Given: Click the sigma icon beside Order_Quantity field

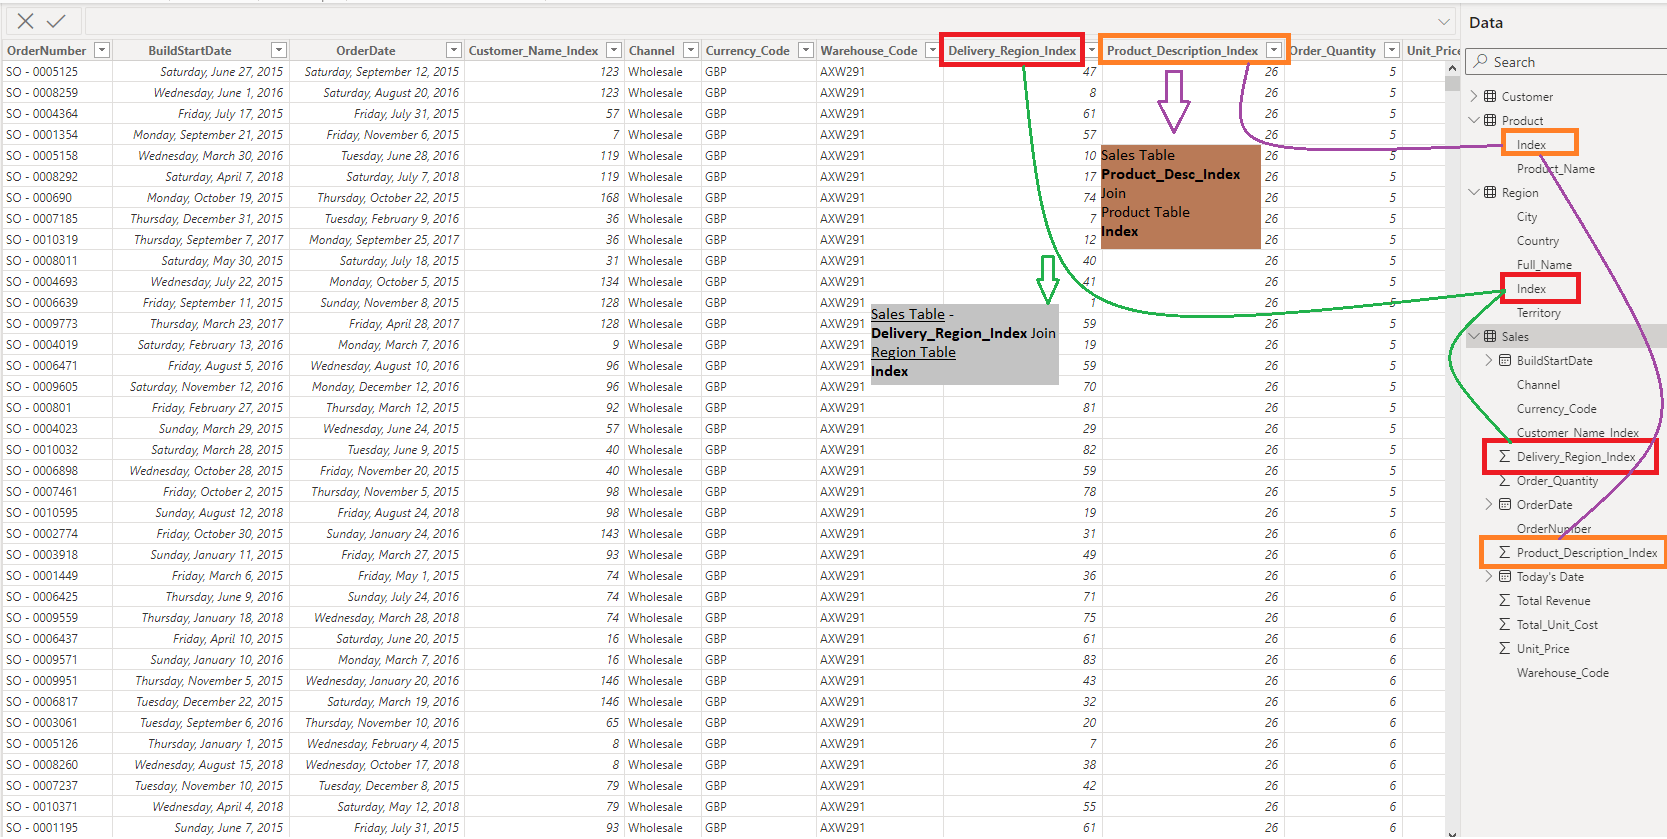Looking at the screenshot, I should click(1504, 481).
